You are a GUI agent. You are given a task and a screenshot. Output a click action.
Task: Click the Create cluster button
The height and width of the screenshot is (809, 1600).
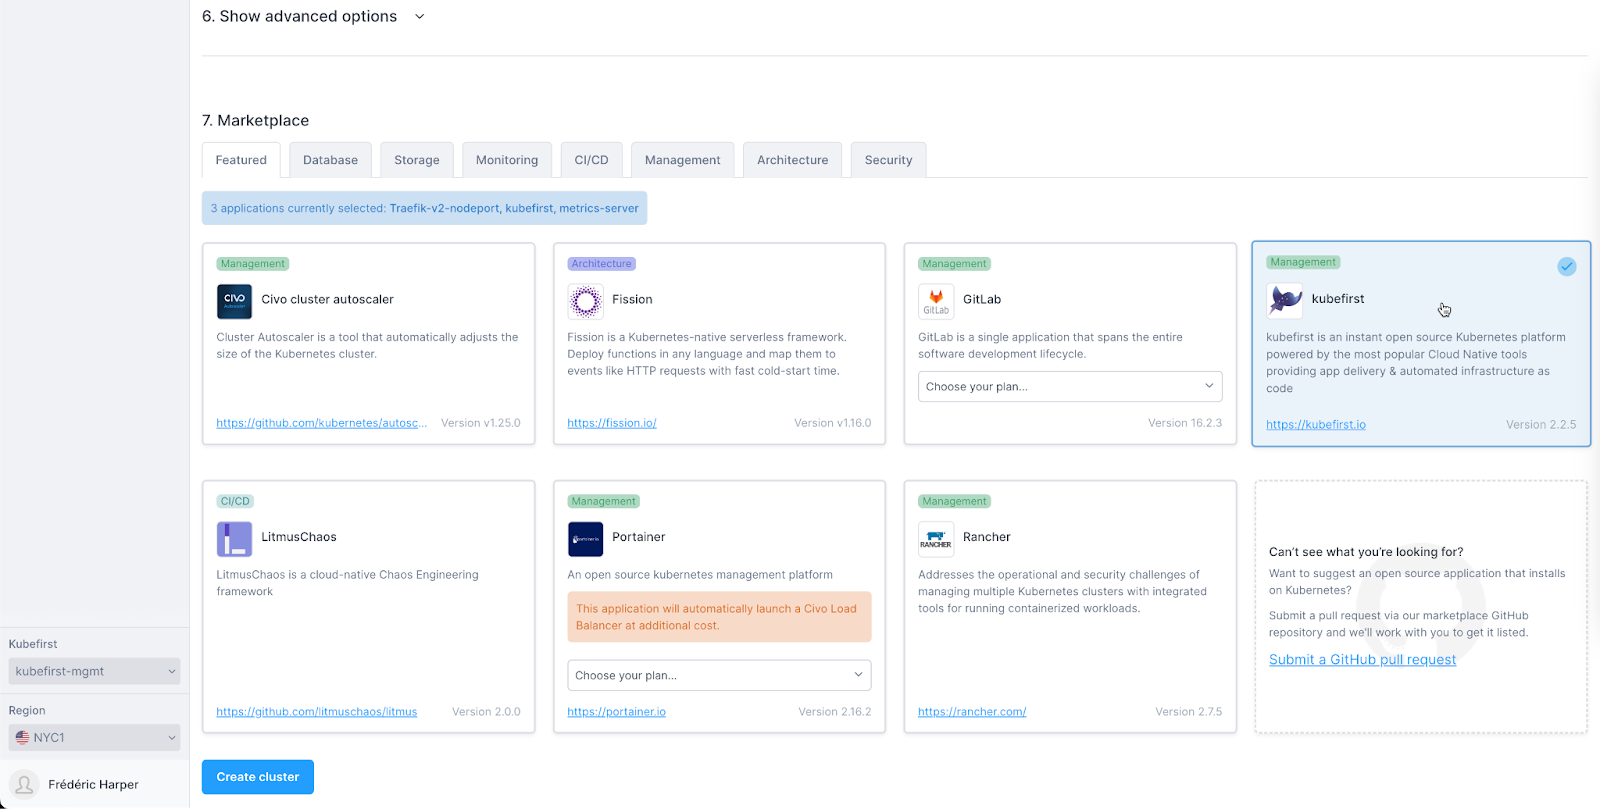[258, 777]
